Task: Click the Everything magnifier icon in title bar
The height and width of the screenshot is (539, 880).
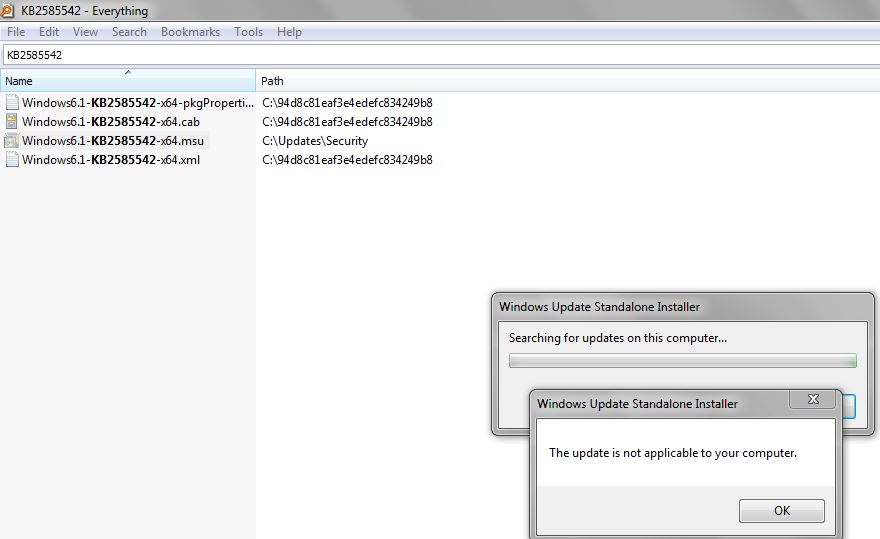Action: tap(7, 10)
